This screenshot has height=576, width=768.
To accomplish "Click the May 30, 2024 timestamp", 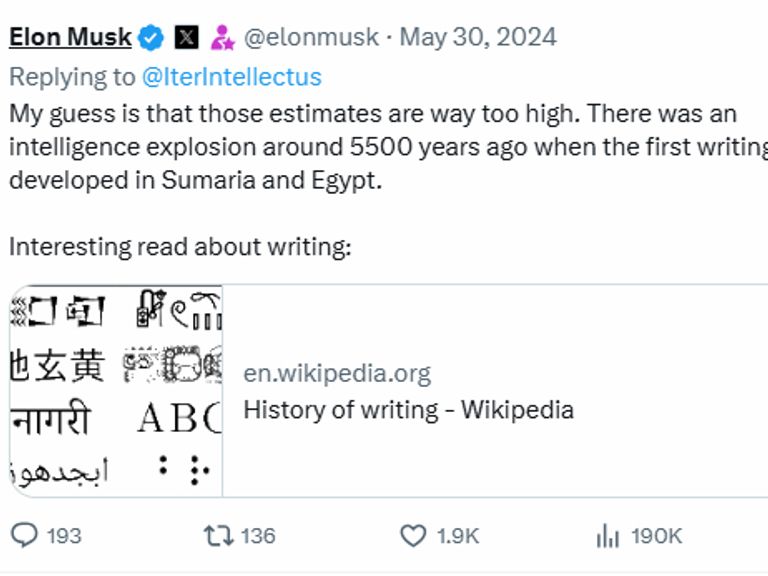I will 478,38.
